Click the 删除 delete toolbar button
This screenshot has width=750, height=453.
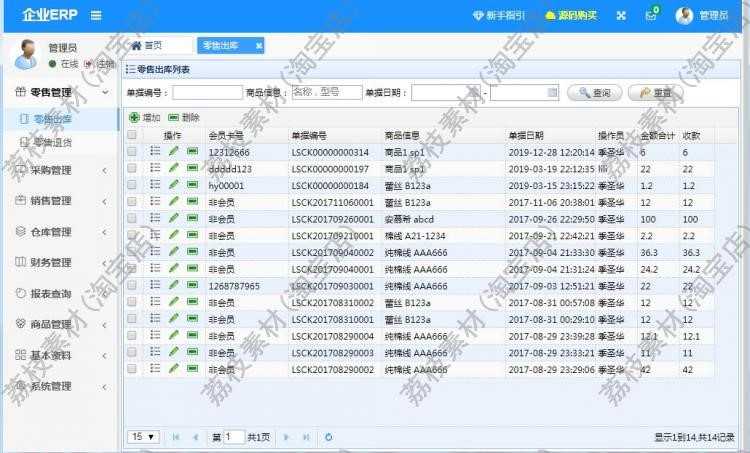click(184, 117)
